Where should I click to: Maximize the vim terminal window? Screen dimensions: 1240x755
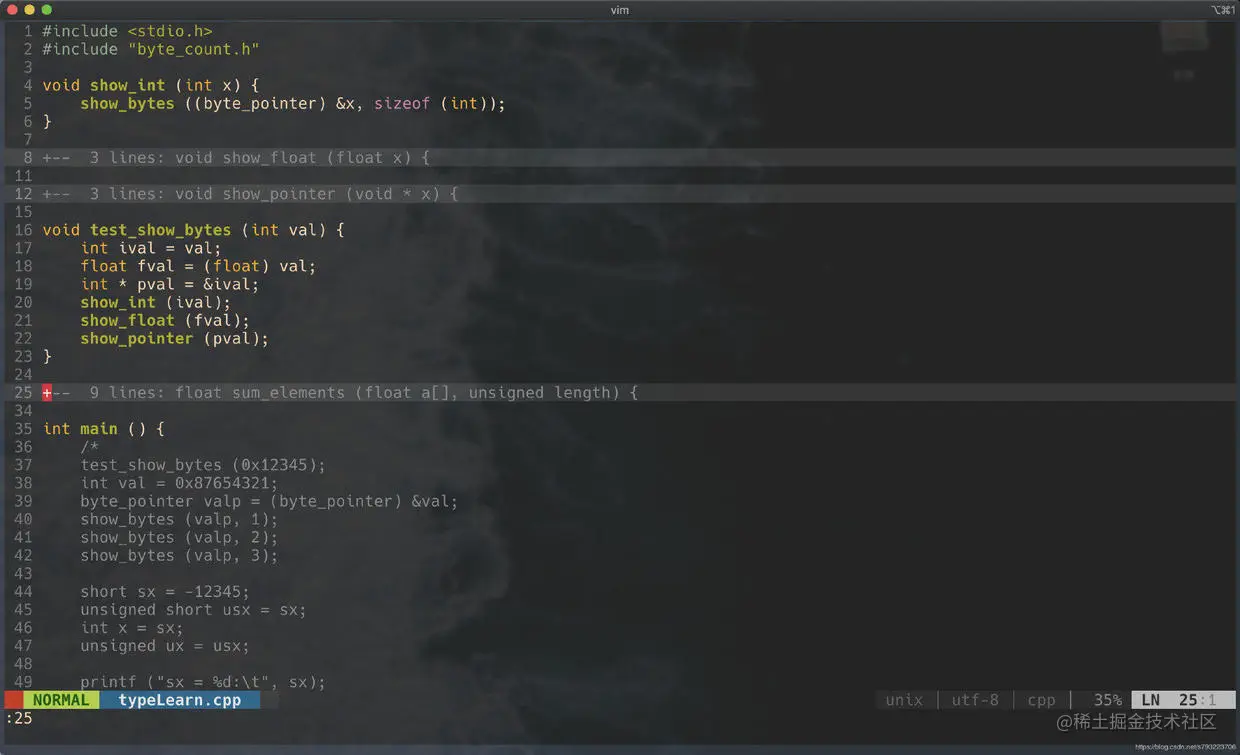(46, 9)
